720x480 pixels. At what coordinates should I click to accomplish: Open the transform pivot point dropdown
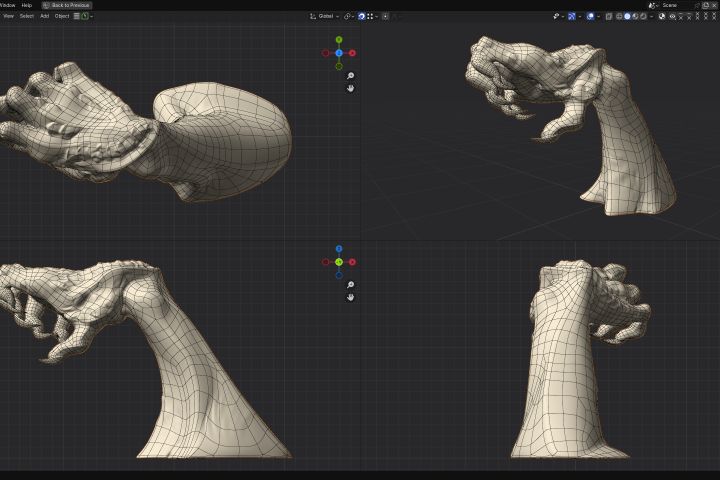(349, 16)
